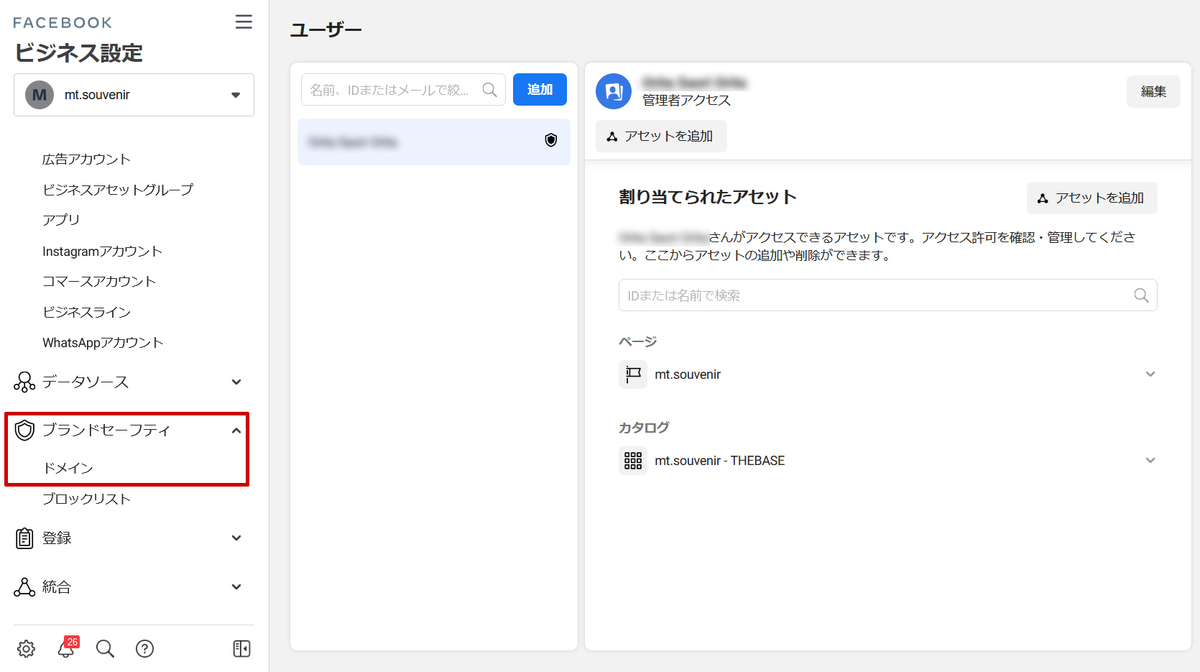Open 広告アカウント in sidebar
The height and width of the screenshot is (672, 1200).
click(87, 159)
